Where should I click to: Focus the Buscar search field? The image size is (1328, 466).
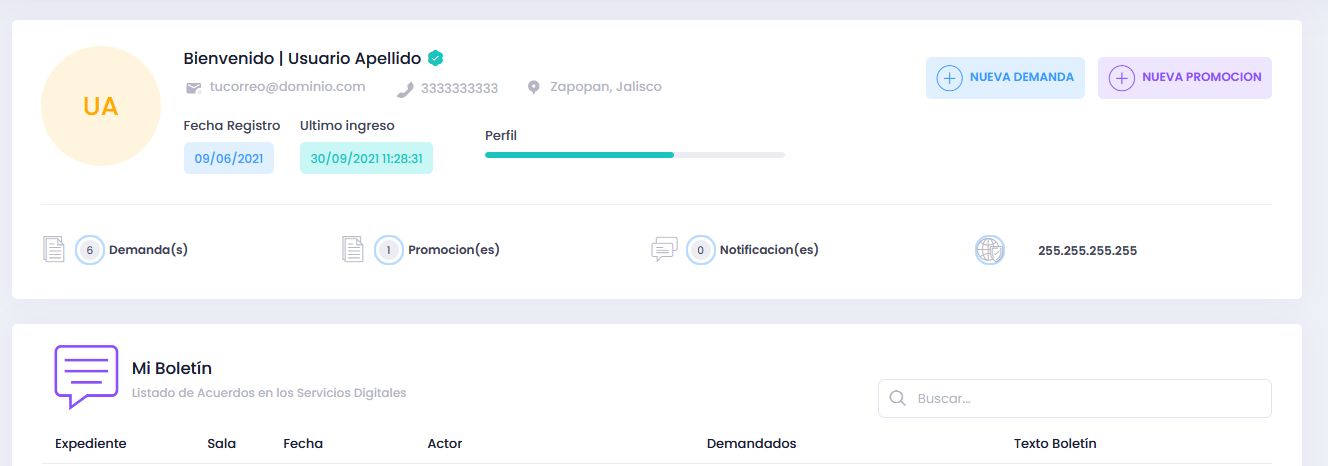[1085, 398]
